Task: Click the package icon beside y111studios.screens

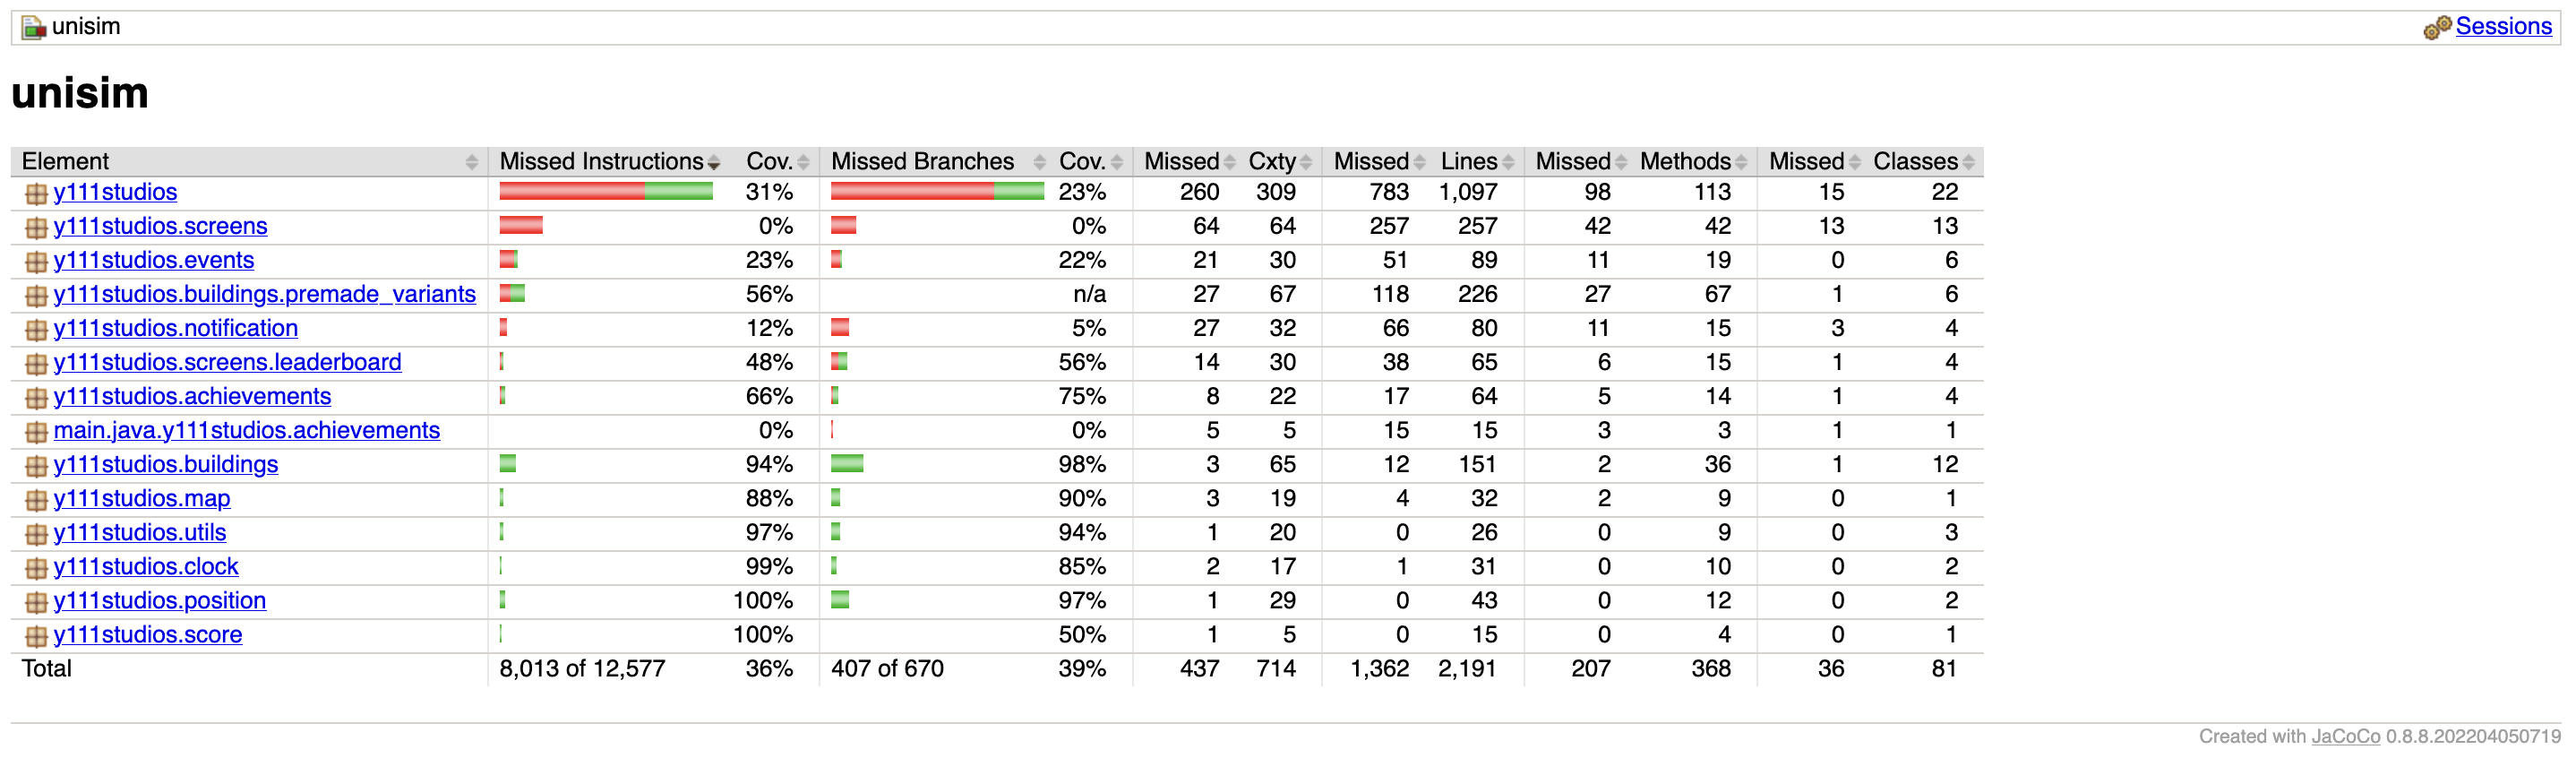Action: 36,227
